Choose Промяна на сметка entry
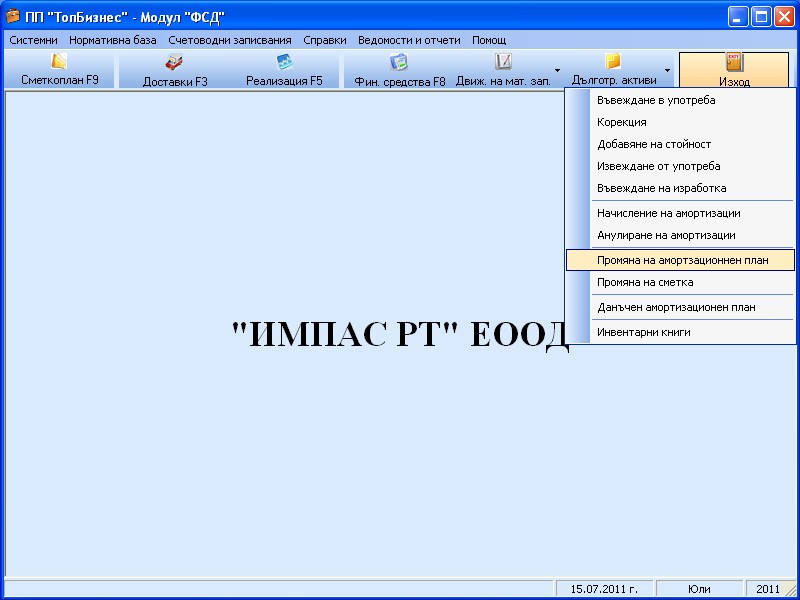The width and height of the screenshot is (800, 600). point(681,282)
